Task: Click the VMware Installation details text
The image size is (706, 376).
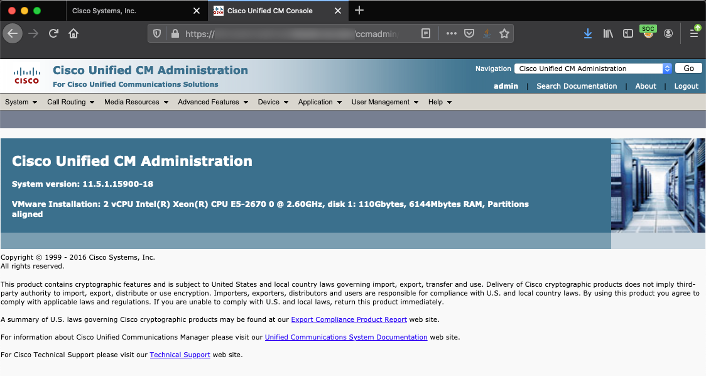Action: click(x=270, y=209)
